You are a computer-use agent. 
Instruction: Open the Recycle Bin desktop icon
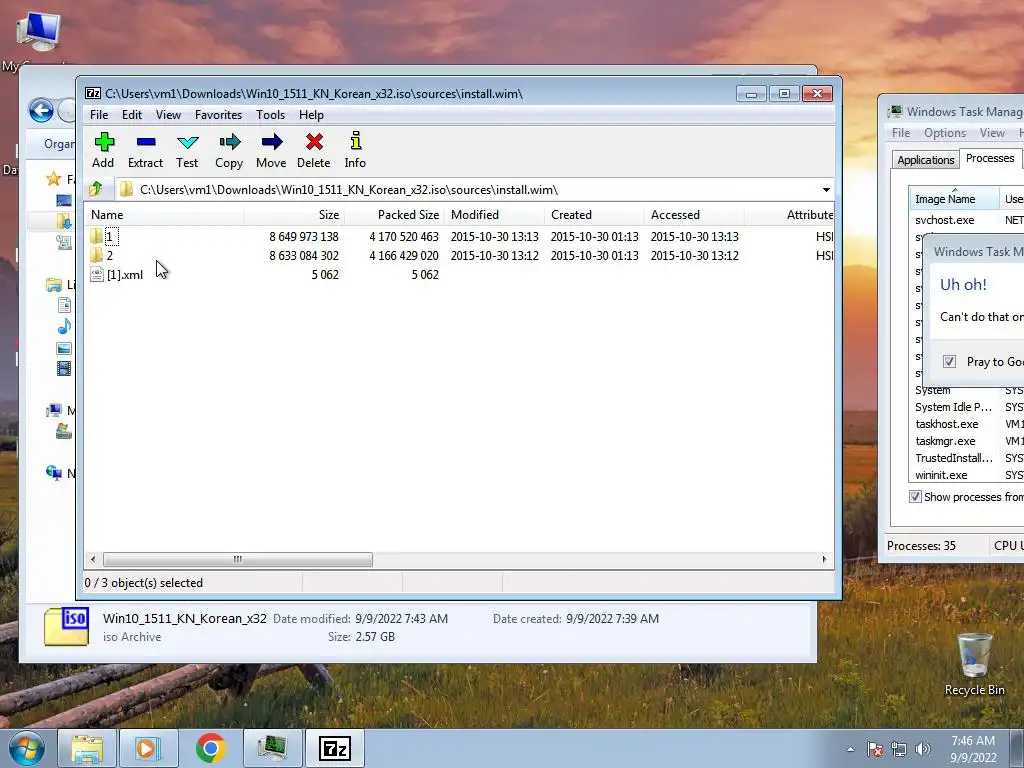(974, 664)
